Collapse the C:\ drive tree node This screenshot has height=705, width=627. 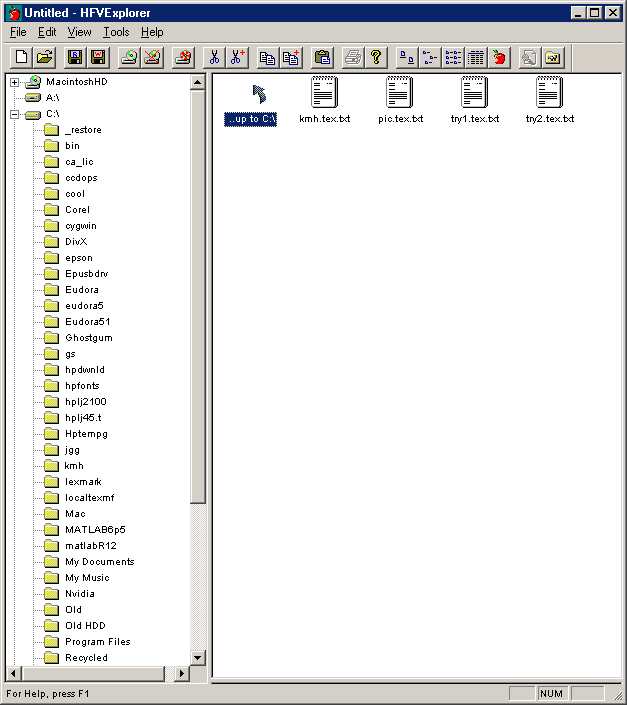click(15, 114)
